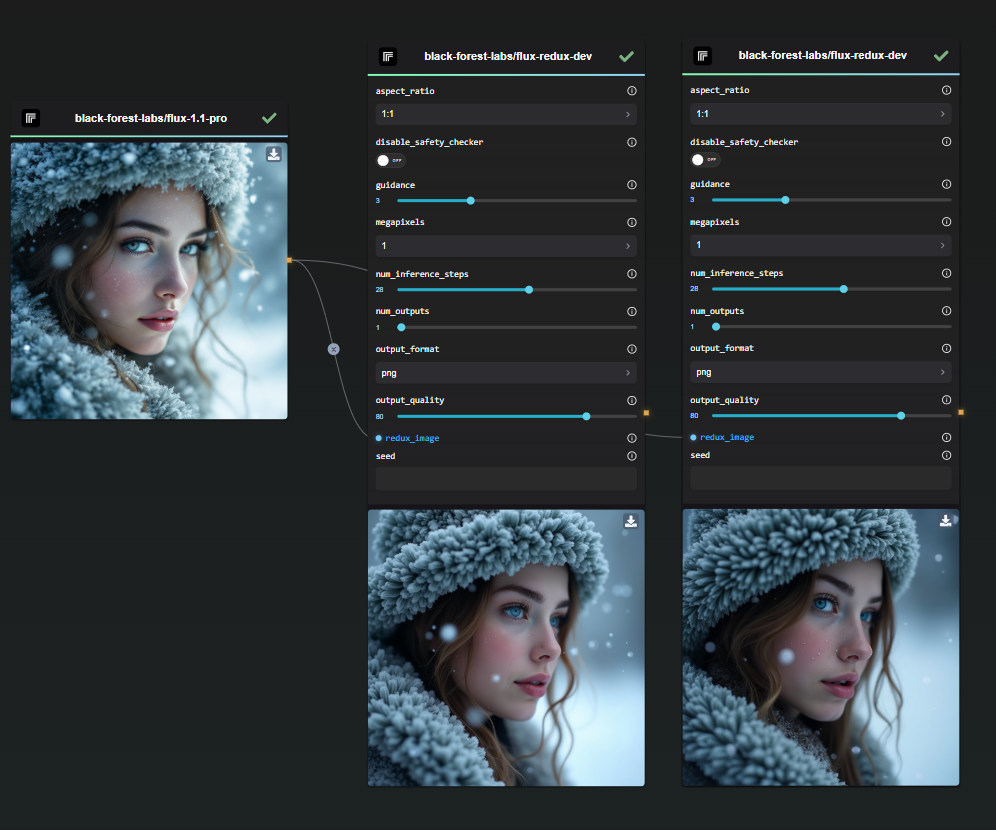This screenshot has height=830, width=996.
Task: Download the middle node's output image
Action: click(631, 521)
